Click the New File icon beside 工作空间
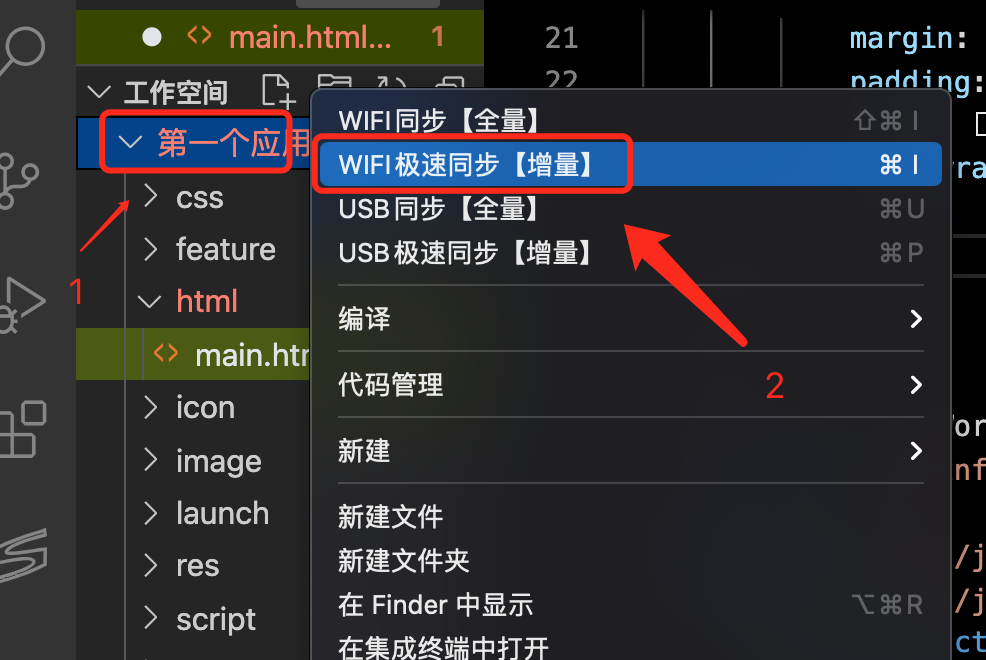The width and height of the screenshot is (986, 660). 278,91
